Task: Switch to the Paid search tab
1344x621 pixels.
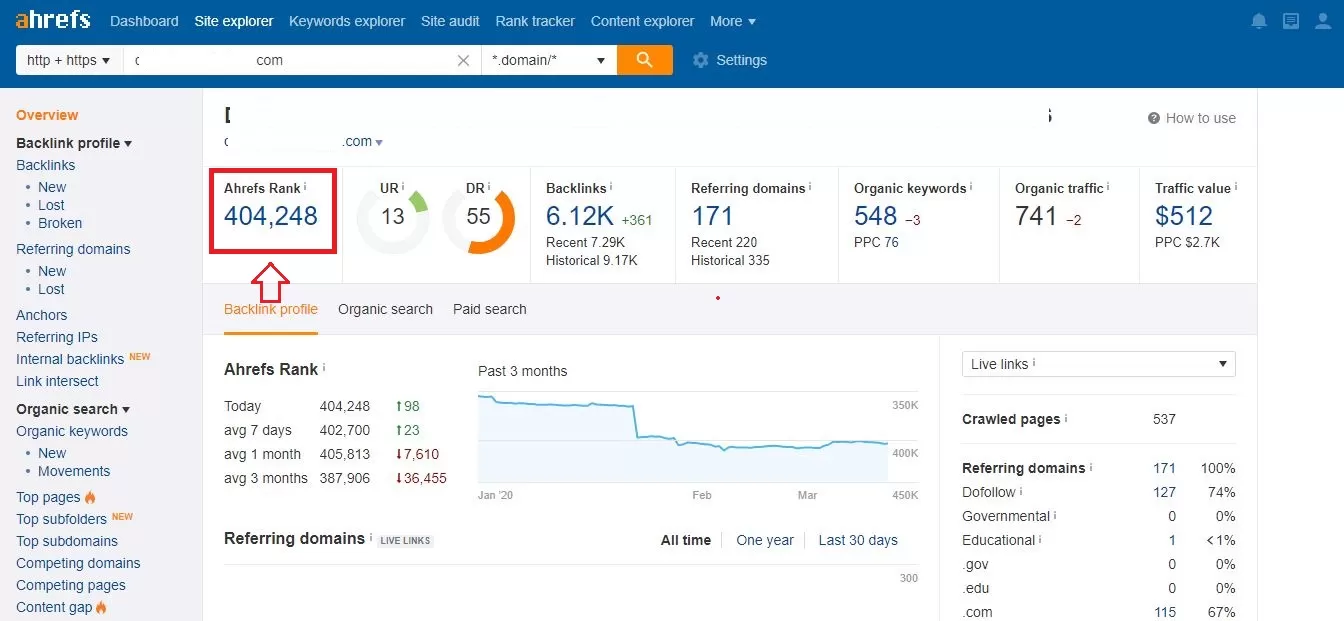Action: pos(490,309)
